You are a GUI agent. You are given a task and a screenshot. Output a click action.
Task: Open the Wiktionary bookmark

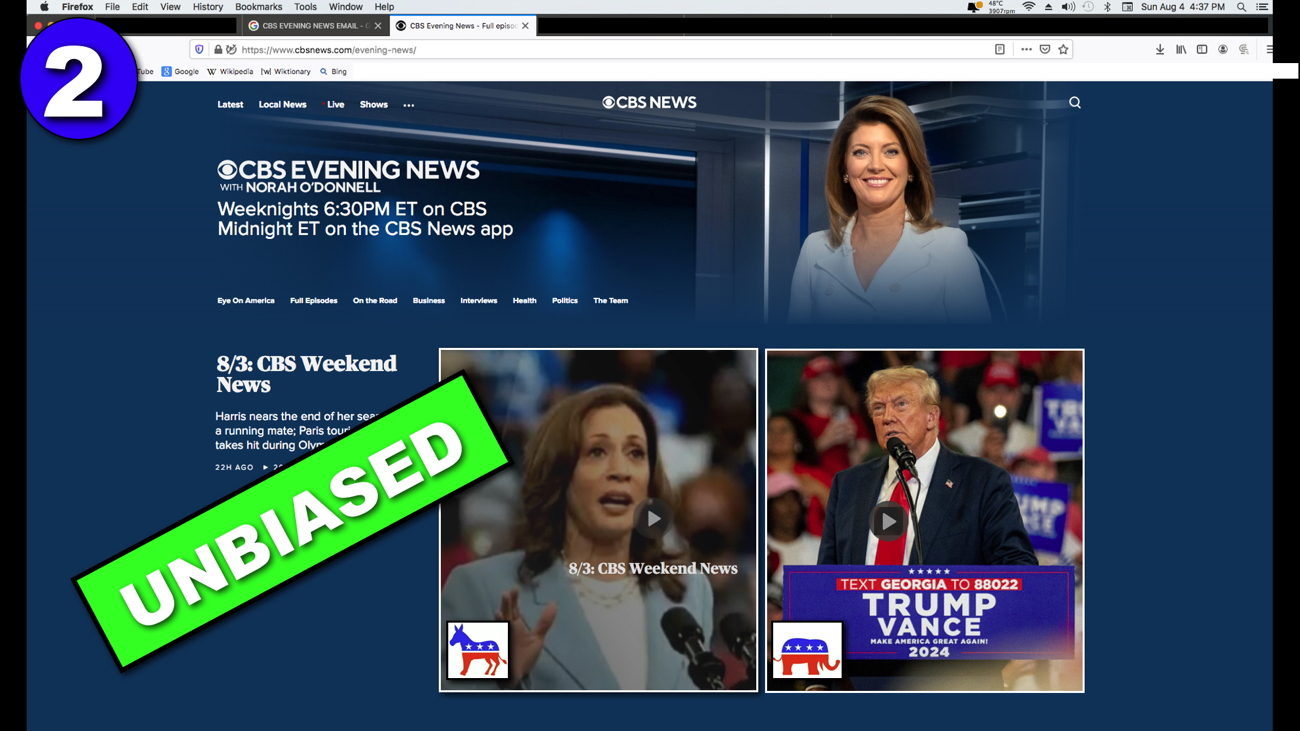coord(286,72)
